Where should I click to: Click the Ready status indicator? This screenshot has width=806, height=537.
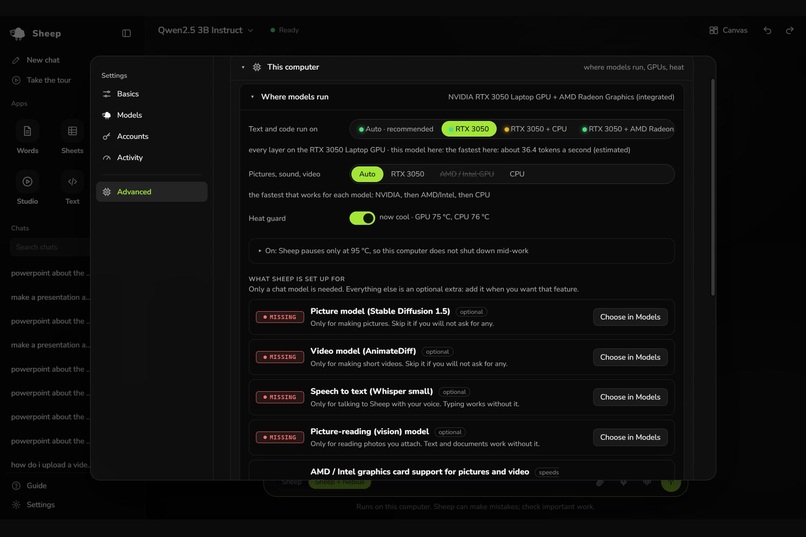(284, 30)
